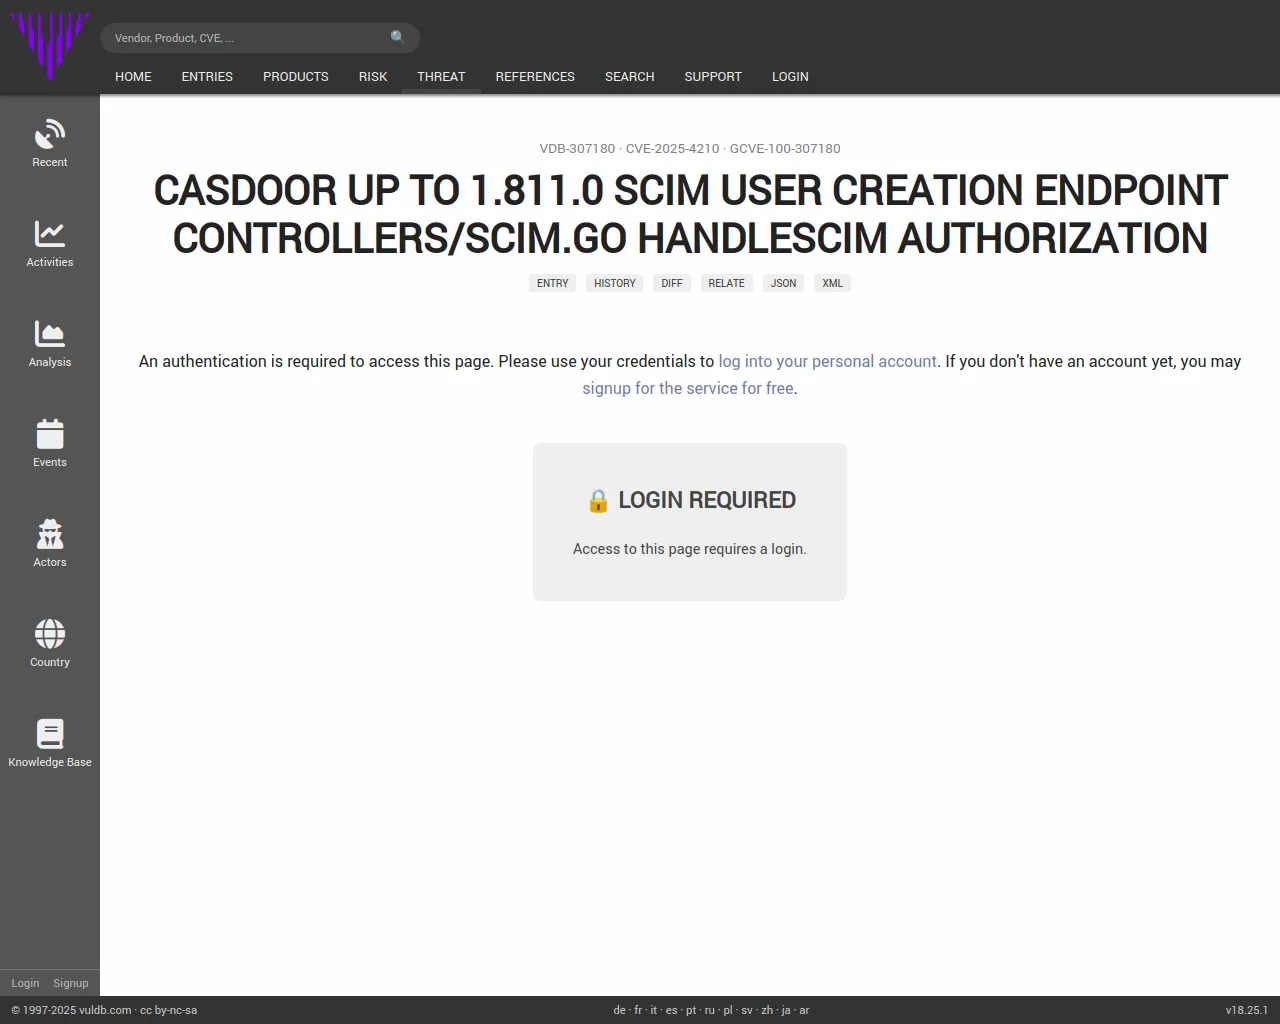Open the JSON export tab

[x=784, y=283]
